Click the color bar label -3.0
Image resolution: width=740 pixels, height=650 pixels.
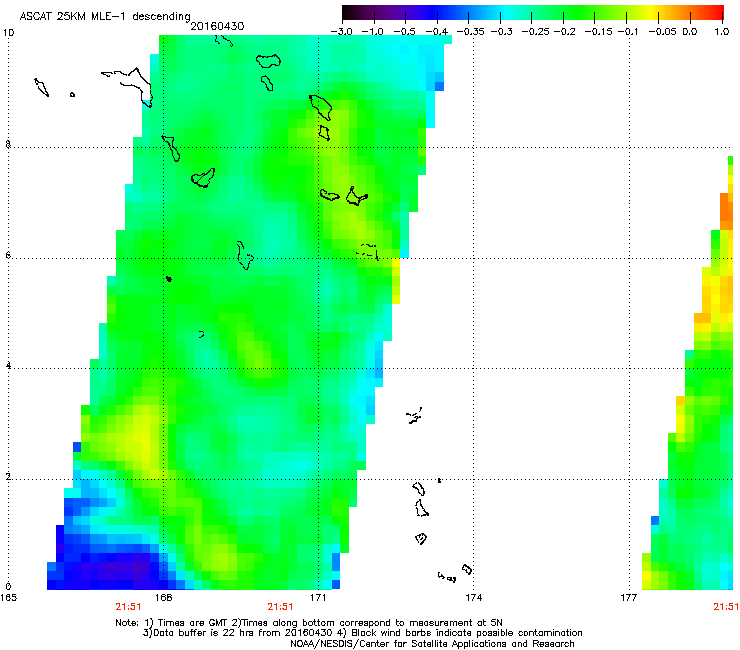[341, 32]
